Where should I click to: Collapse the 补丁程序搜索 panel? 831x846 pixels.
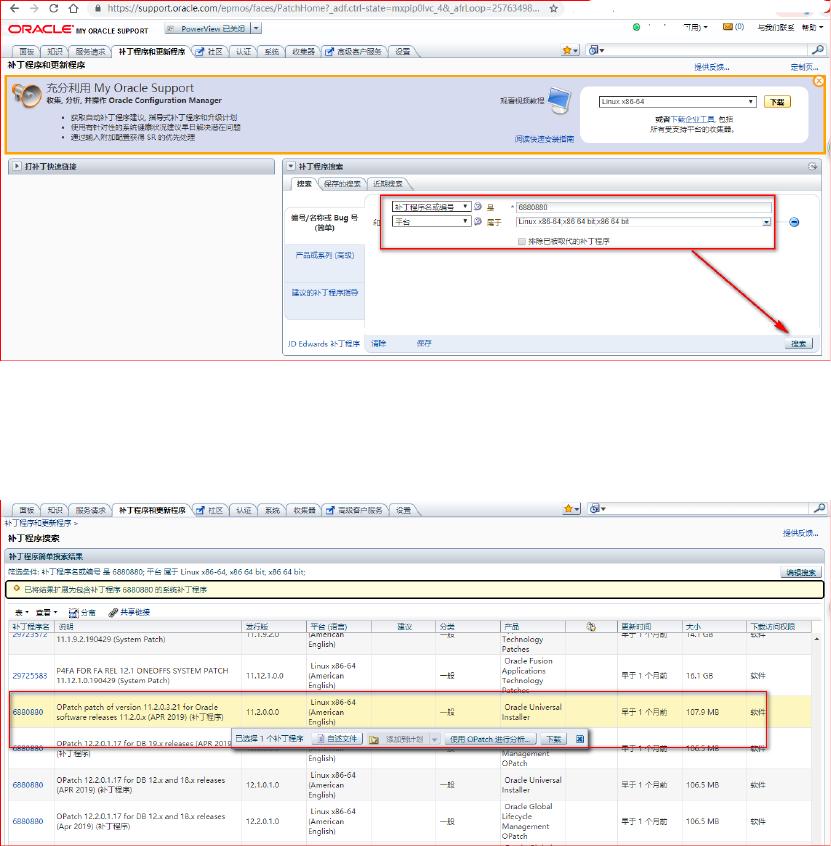point(291,166)
